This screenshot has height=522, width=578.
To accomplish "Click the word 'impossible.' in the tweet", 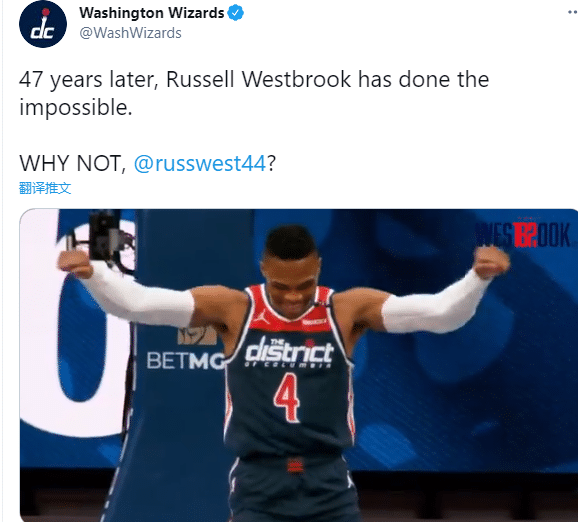I will pos(76,108).
